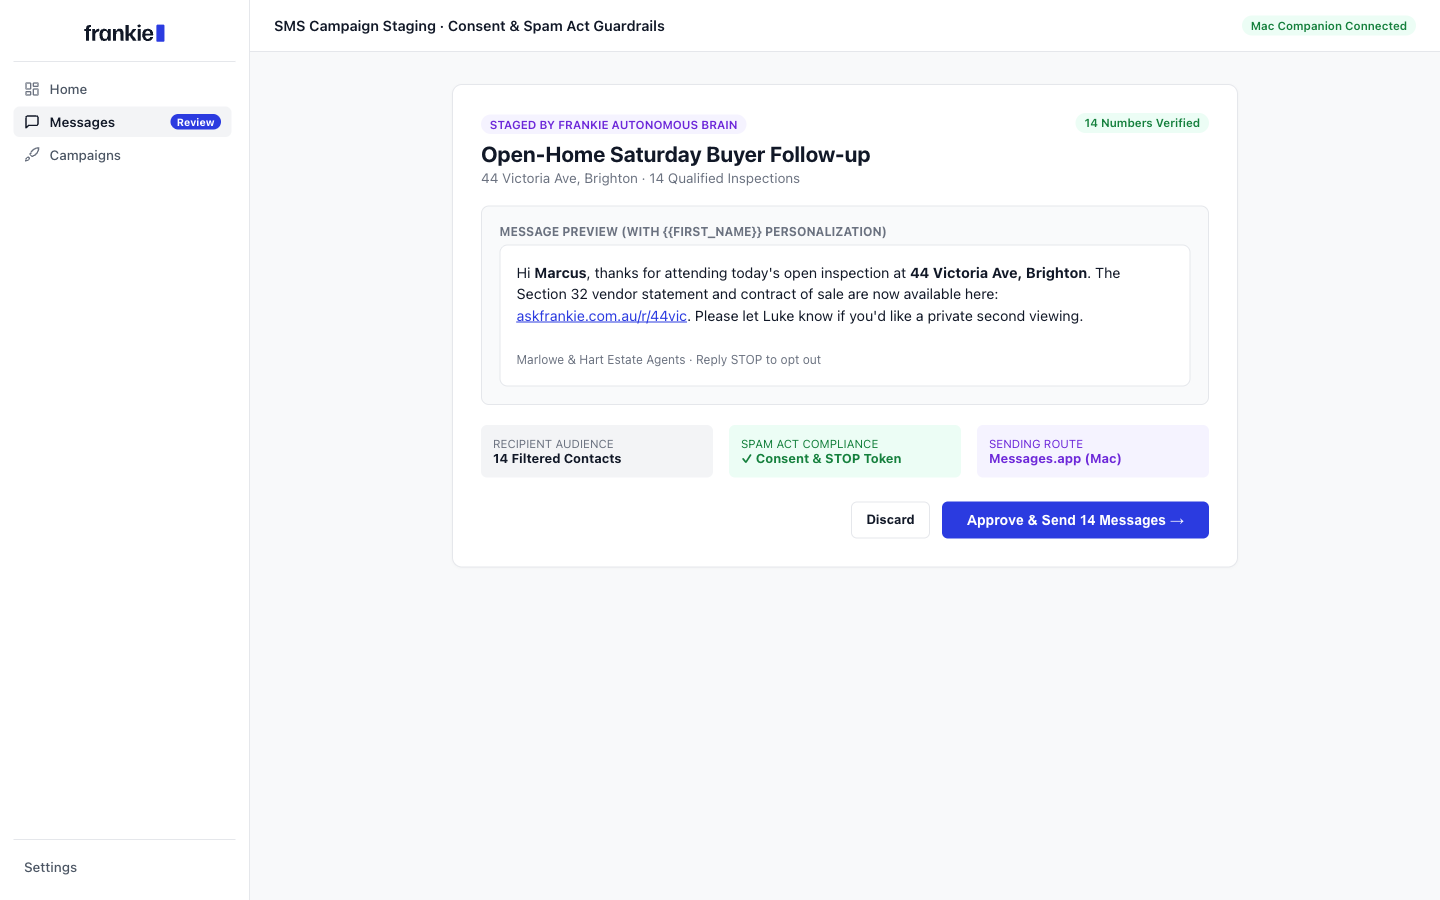
Task: Go to Campaigns in sidebar
Action: [x=123, y=155]
